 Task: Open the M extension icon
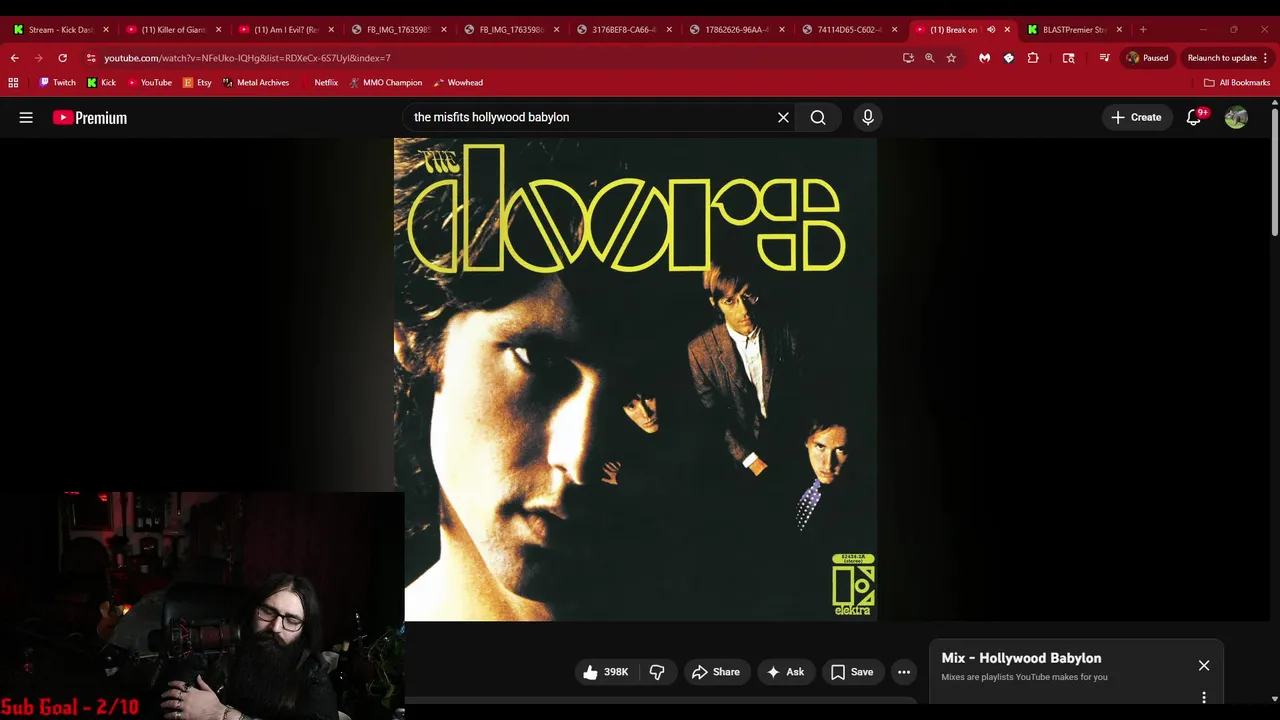[984, 58]
